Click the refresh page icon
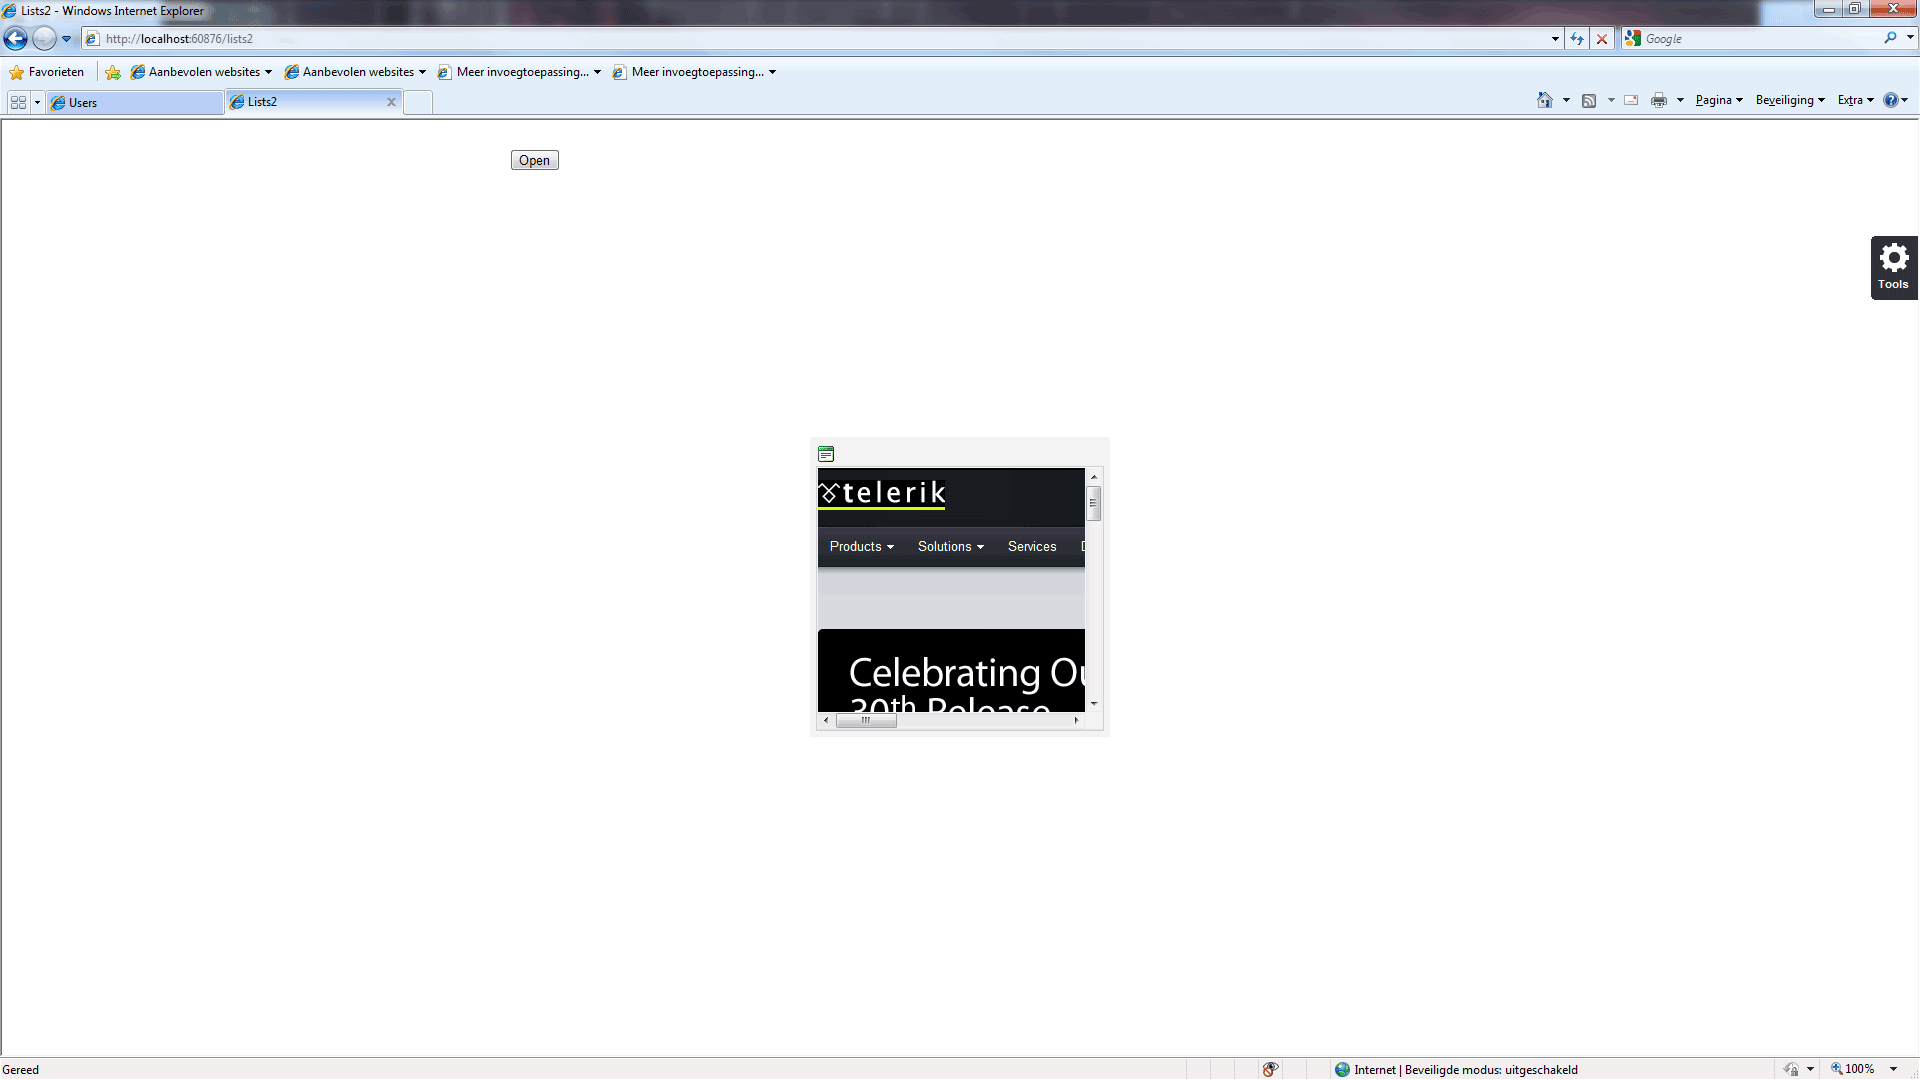This screenshot has width=1920, height=1080. pos(1577,39)
